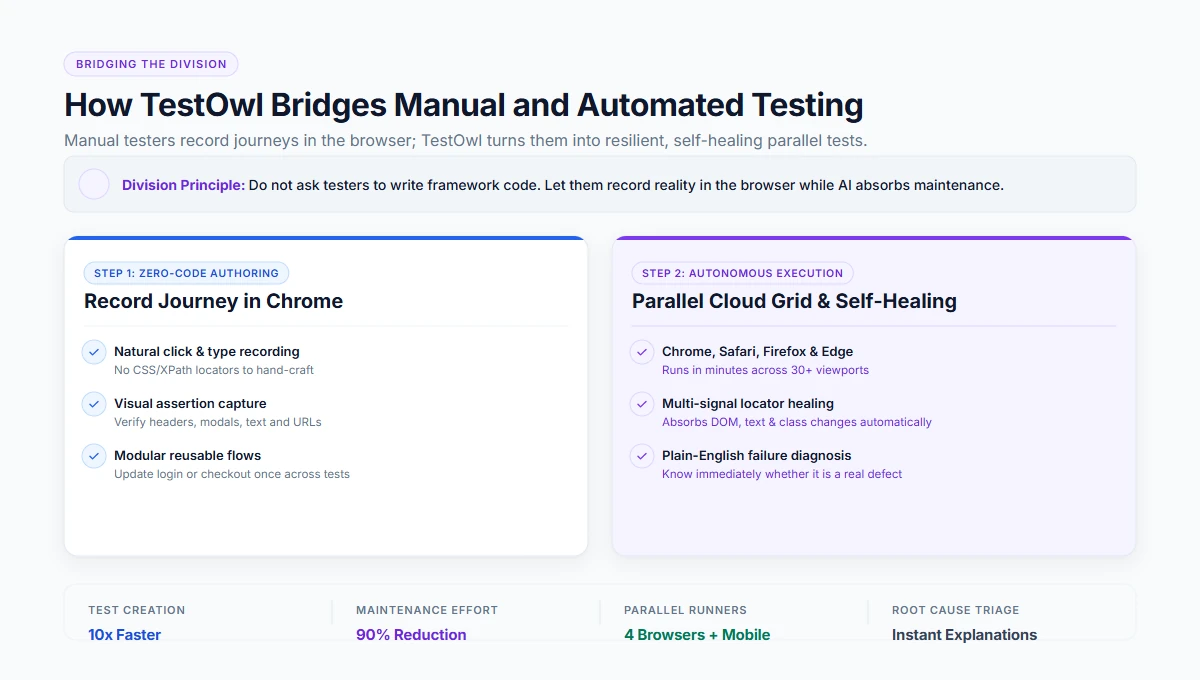Screen dimensions: 1200x680
Task: Click Know immediately whether it is a real defect
Action: 782,474
